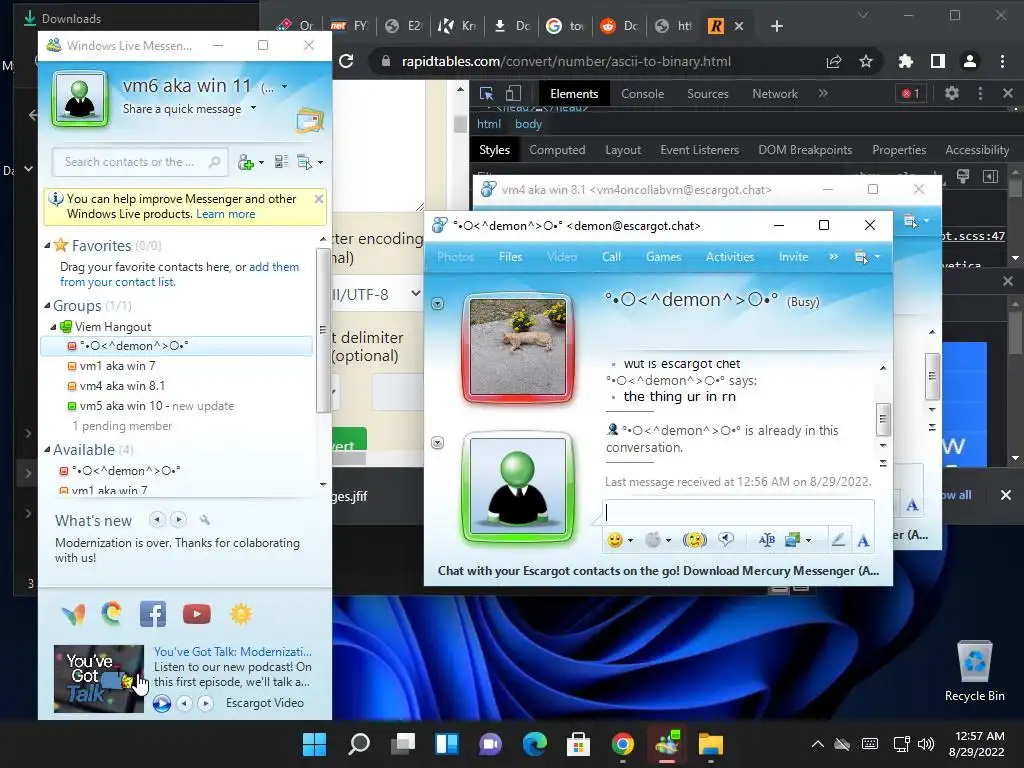Open What's new settings wrench
The width and height of the screenshot is (1024, 768).
pos(204,520)
